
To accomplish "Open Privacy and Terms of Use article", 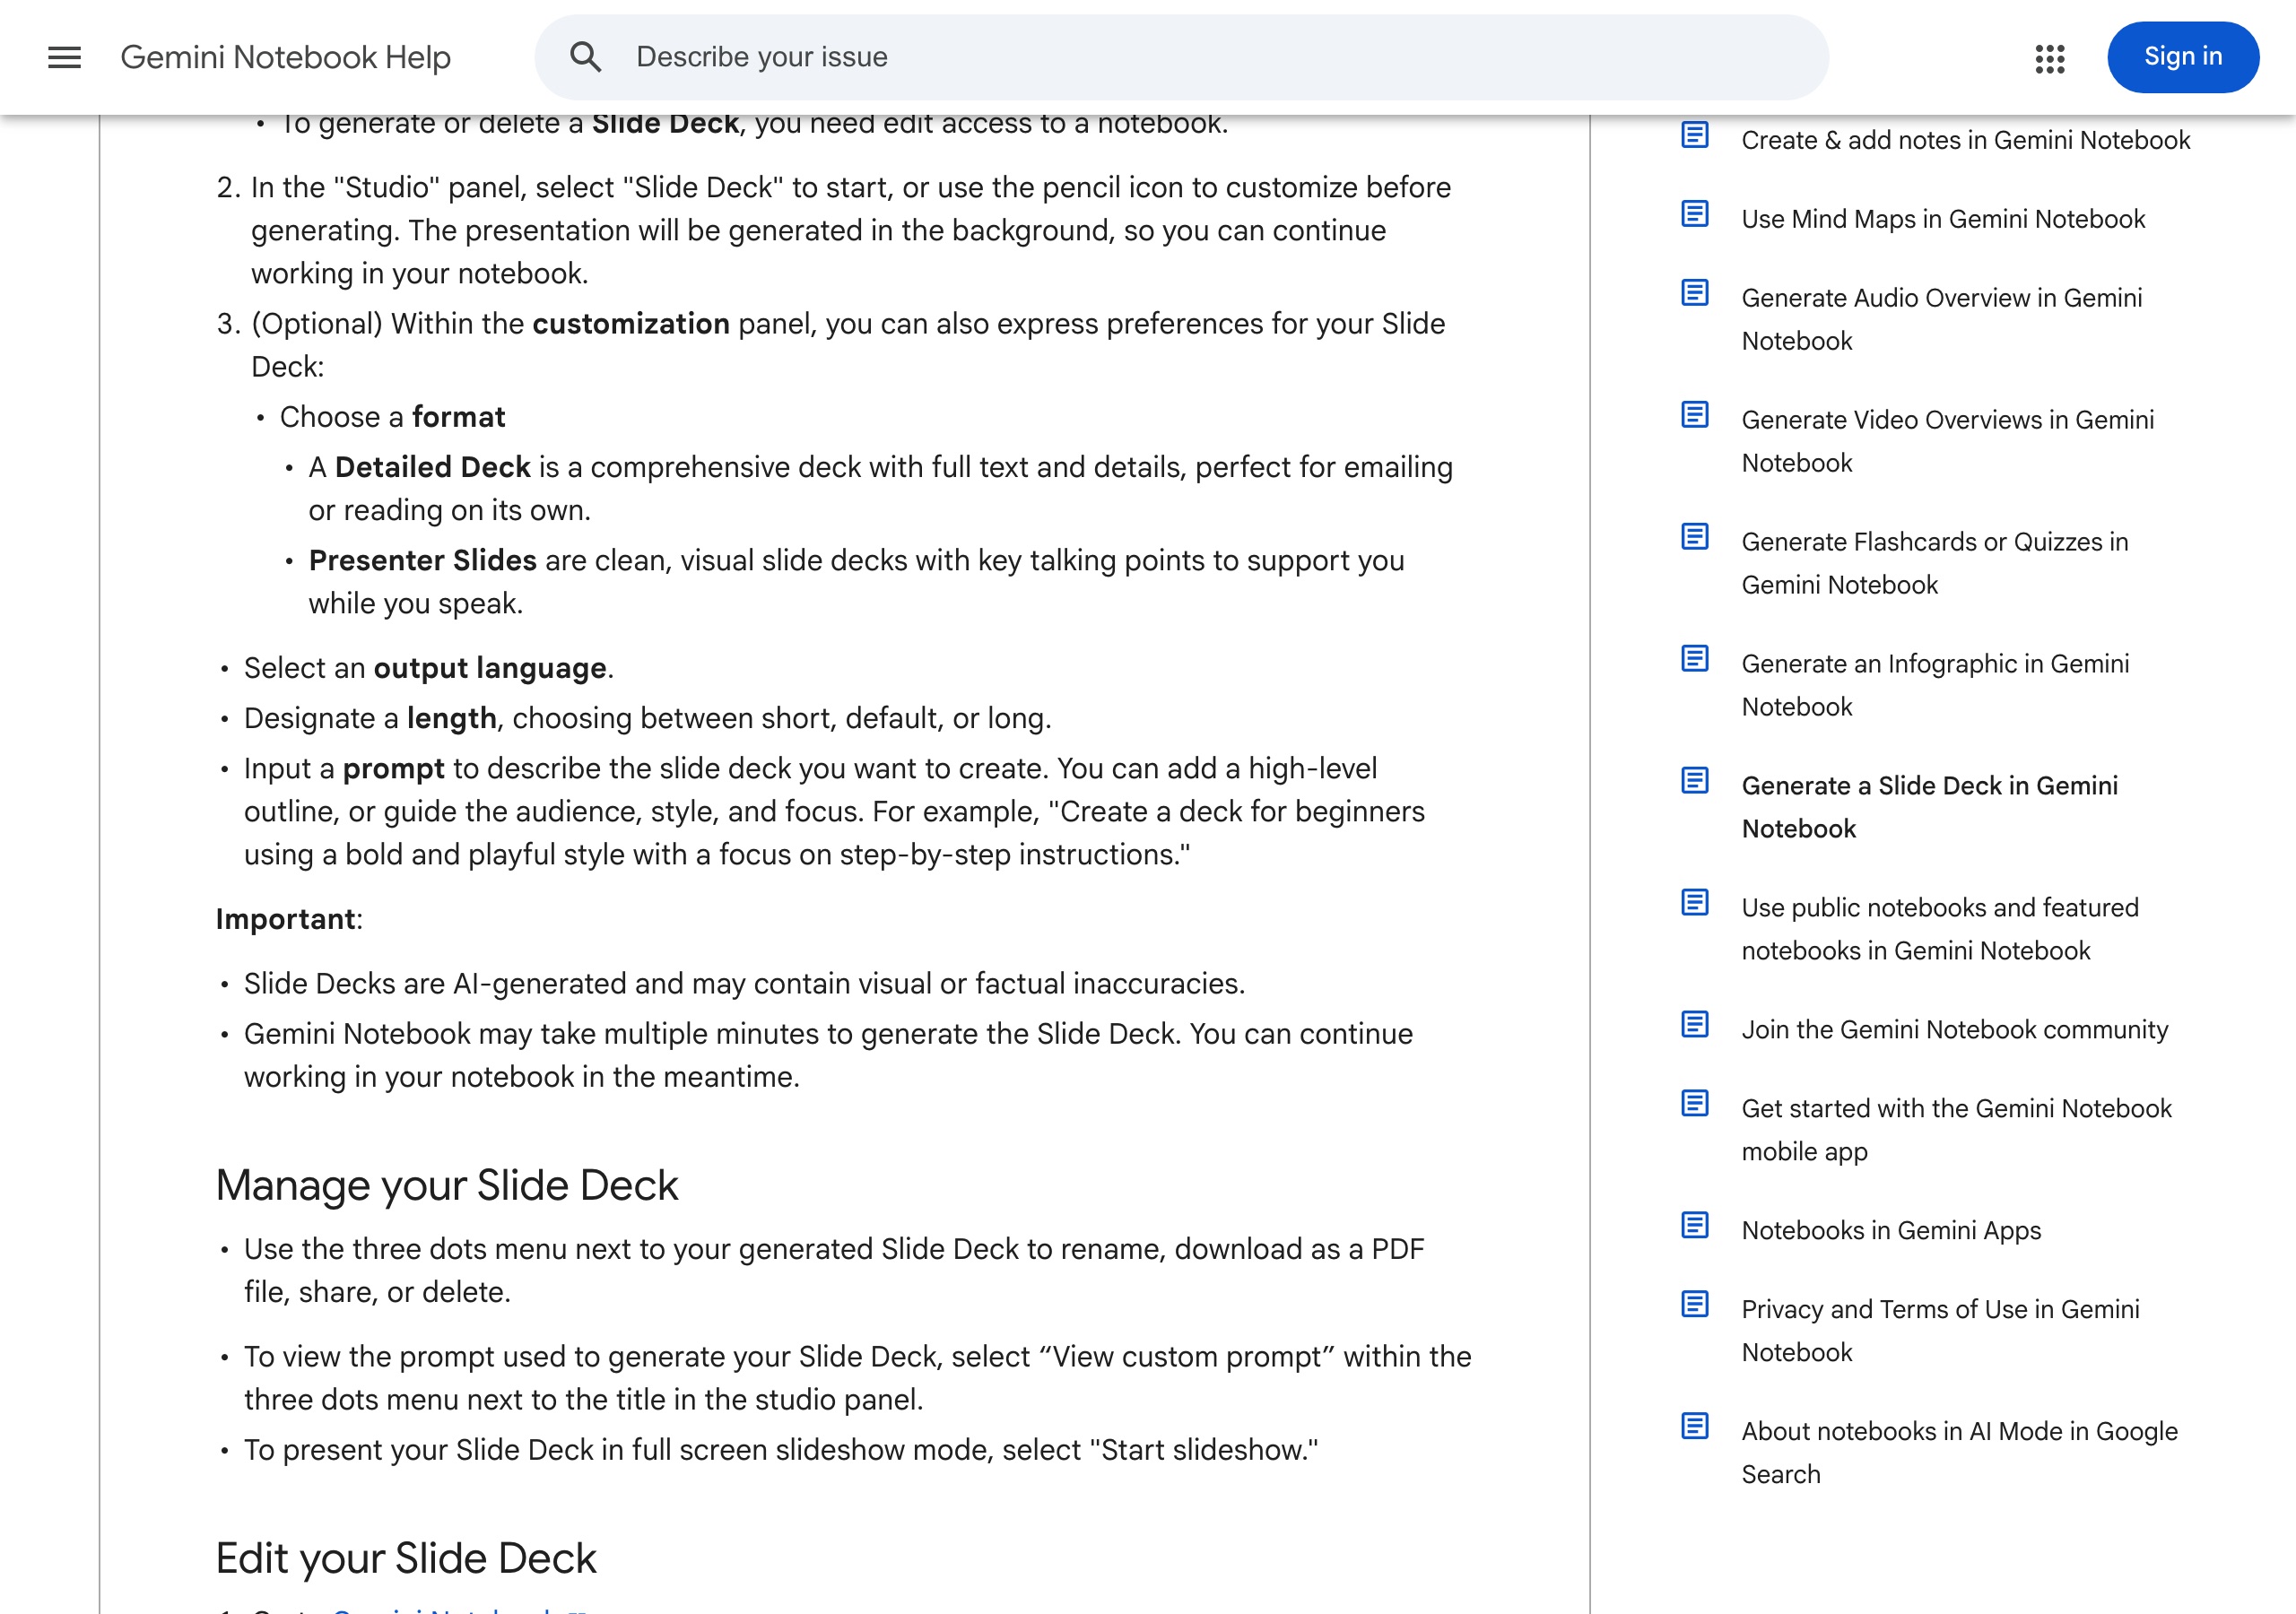I will coord(1940,1331).
